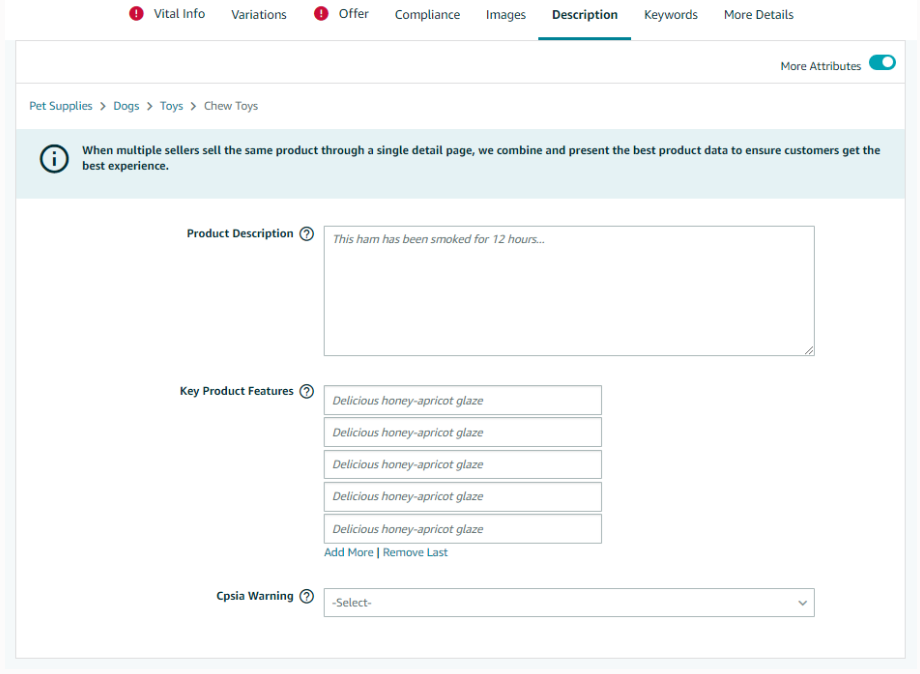Screen dimensions: 920x674
Task: Click the resize handle of the description textarea
Action: 809,350
